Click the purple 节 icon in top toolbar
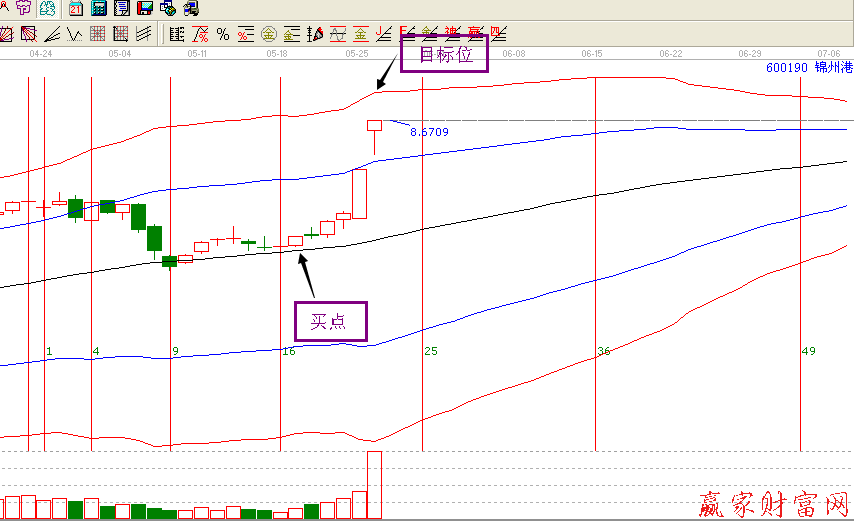This screenshot has width=854, height=529. [x=23, y=9]
